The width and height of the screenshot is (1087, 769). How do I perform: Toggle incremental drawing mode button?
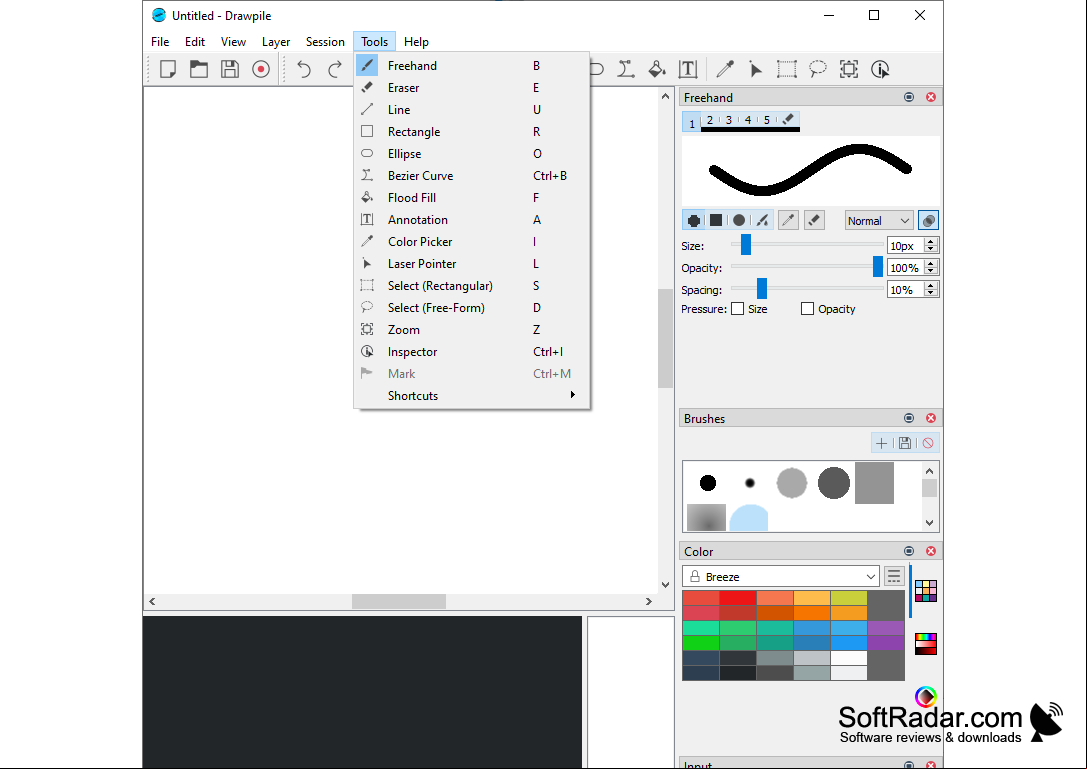point(928,221)
